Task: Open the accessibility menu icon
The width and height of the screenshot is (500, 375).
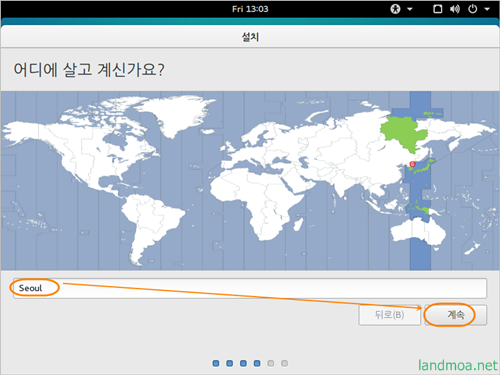Action: click(x=395, y=9)
